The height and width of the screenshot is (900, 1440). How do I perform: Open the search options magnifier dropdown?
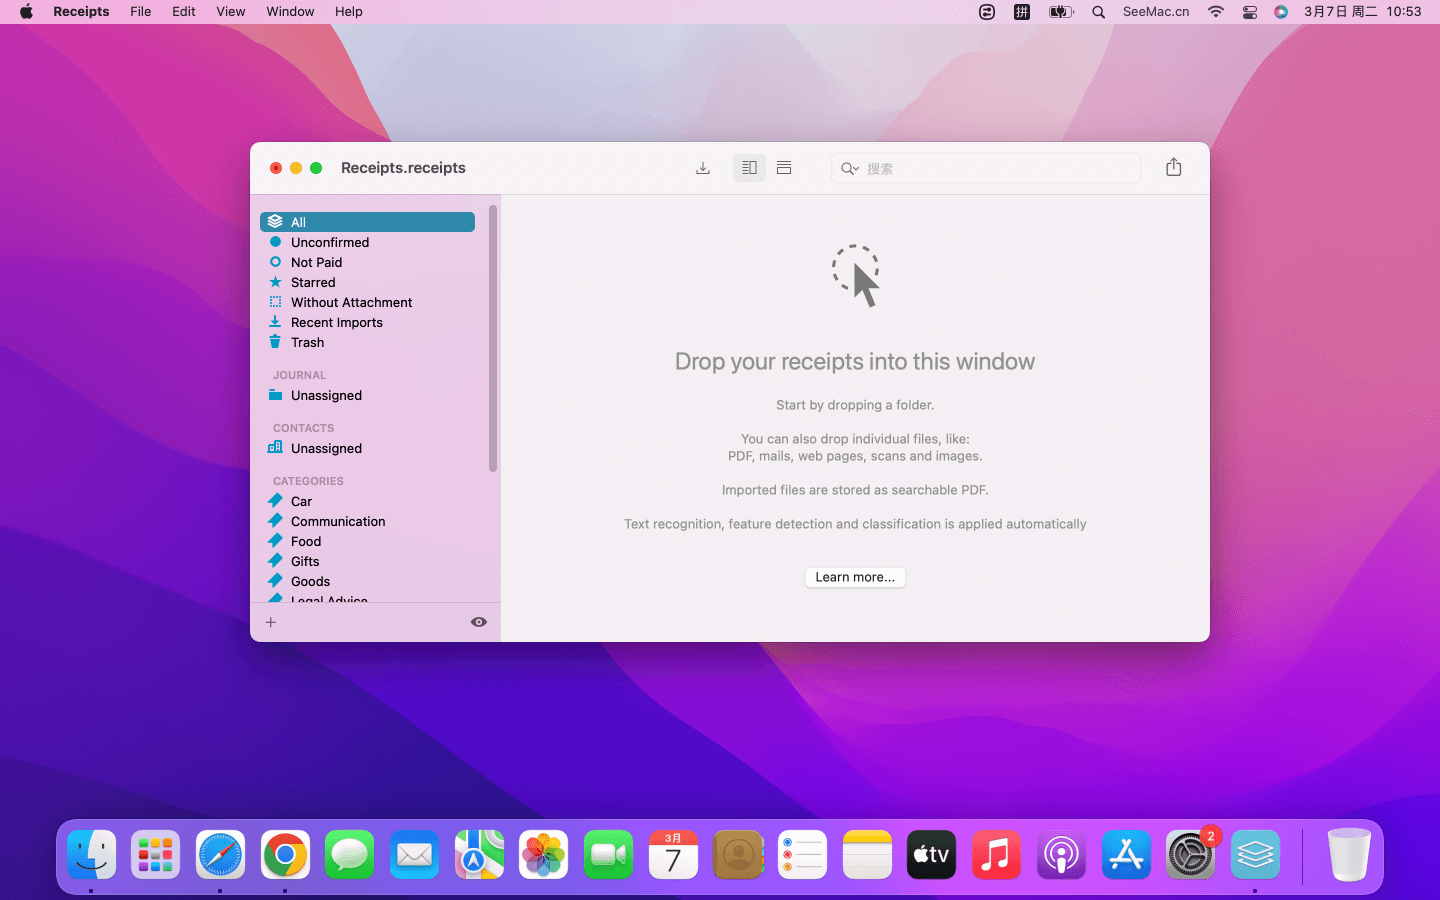tap(850, 169)
